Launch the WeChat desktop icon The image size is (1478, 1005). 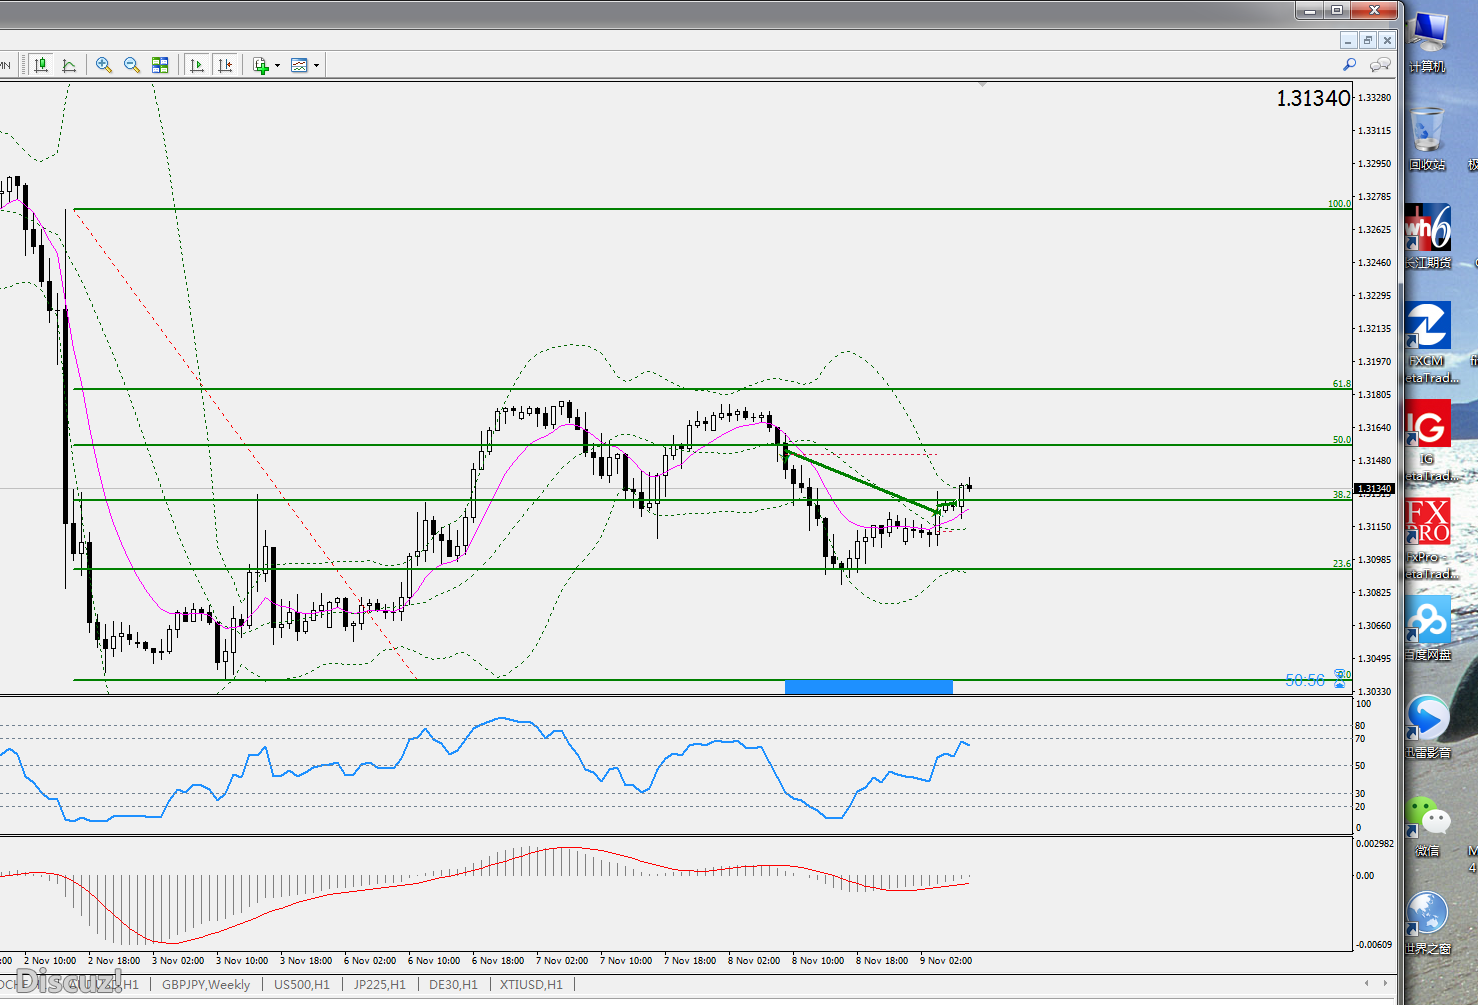(x=1427, y=826)
